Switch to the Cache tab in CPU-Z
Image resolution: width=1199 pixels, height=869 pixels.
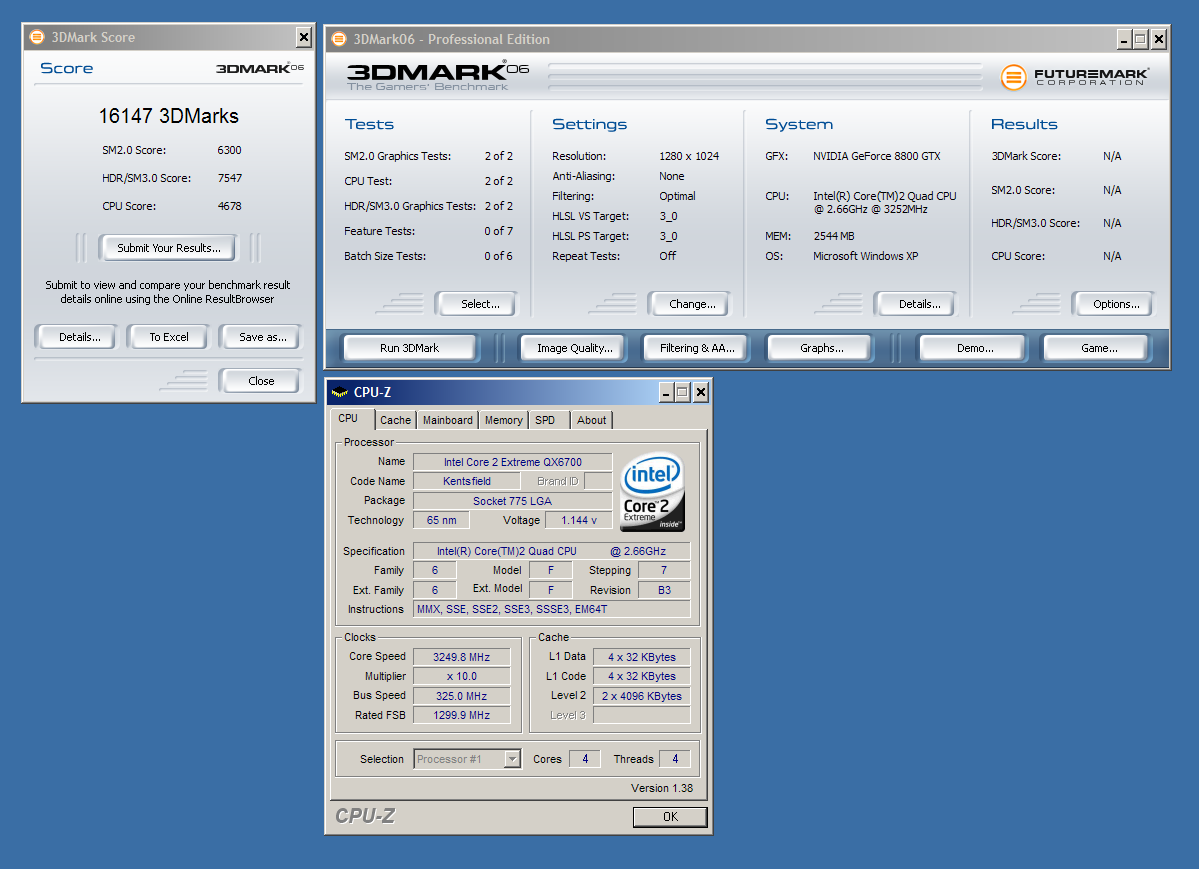coord(395,420)
